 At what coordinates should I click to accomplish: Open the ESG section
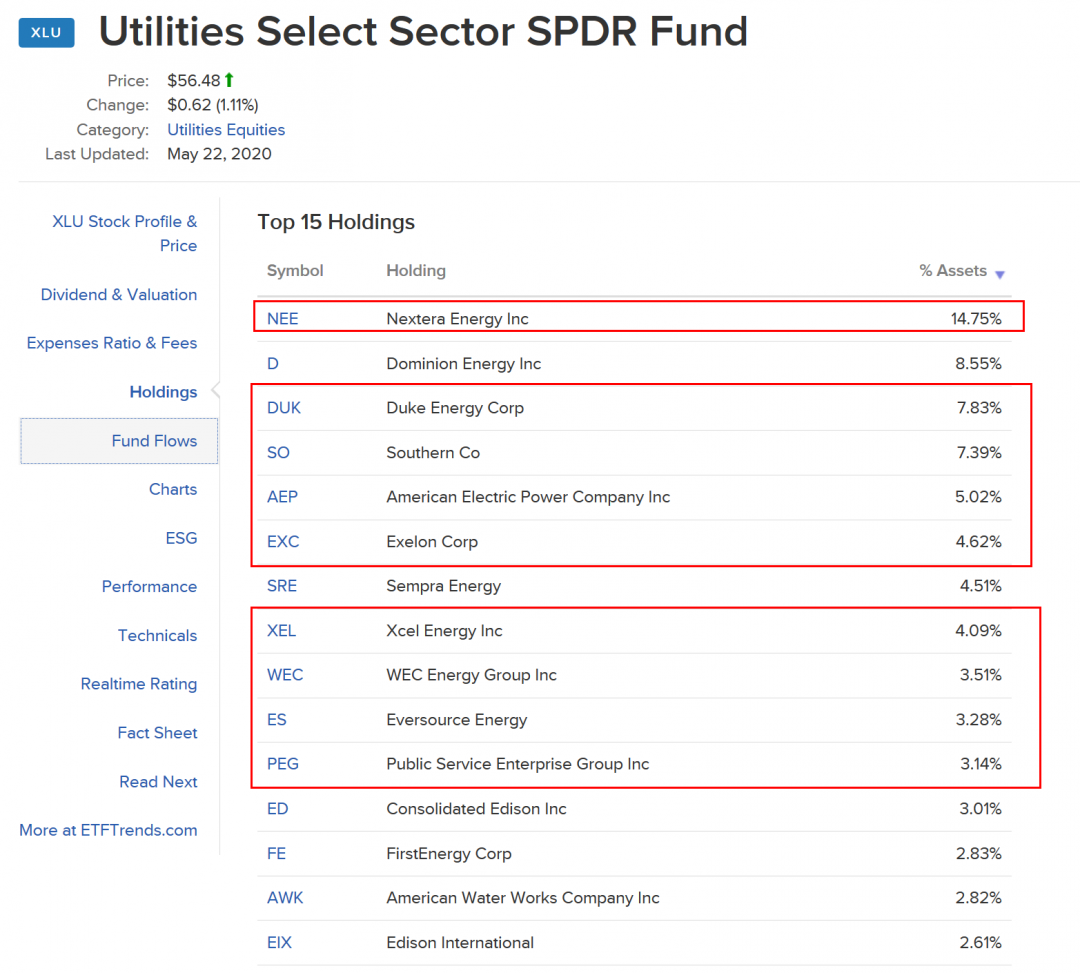point(181,538)
